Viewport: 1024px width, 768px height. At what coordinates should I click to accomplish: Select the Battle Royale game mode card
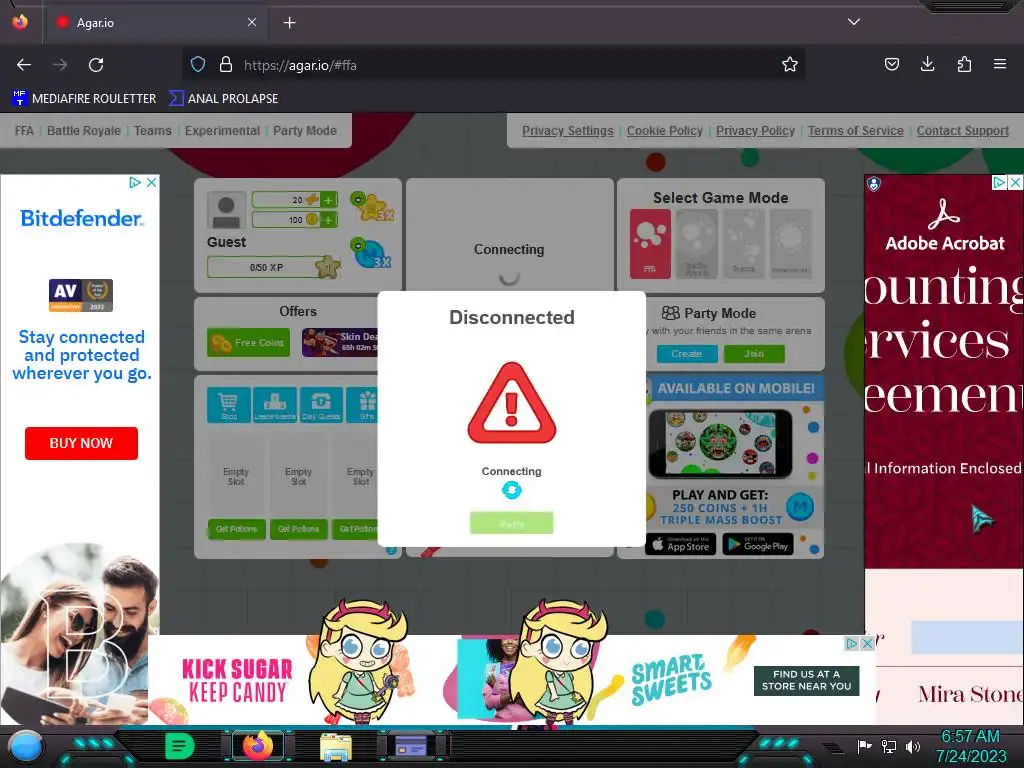click(x=697, y=244)
